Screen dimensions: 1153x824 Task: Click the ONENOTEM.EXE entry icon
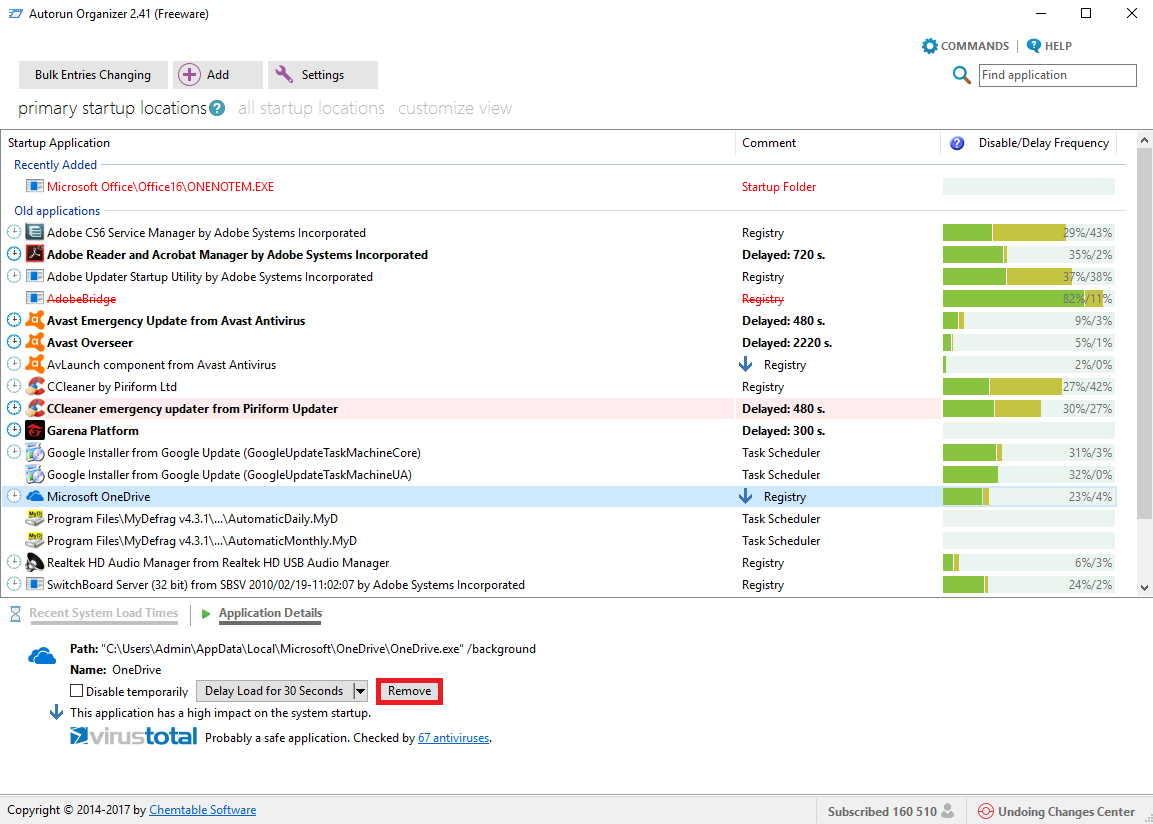(35, 187)
